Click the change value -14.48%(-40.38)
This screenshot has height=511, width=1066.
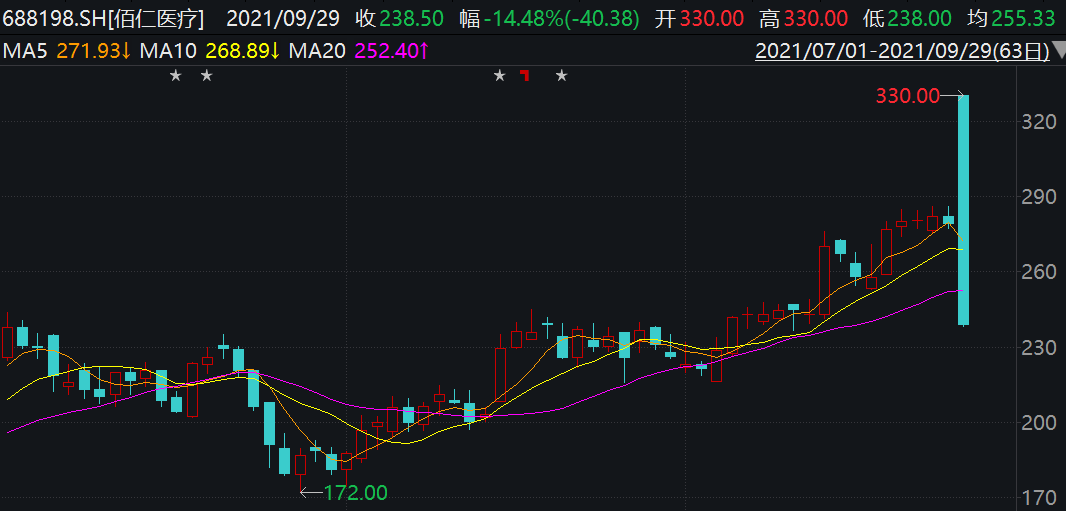(x=562, y=19)
